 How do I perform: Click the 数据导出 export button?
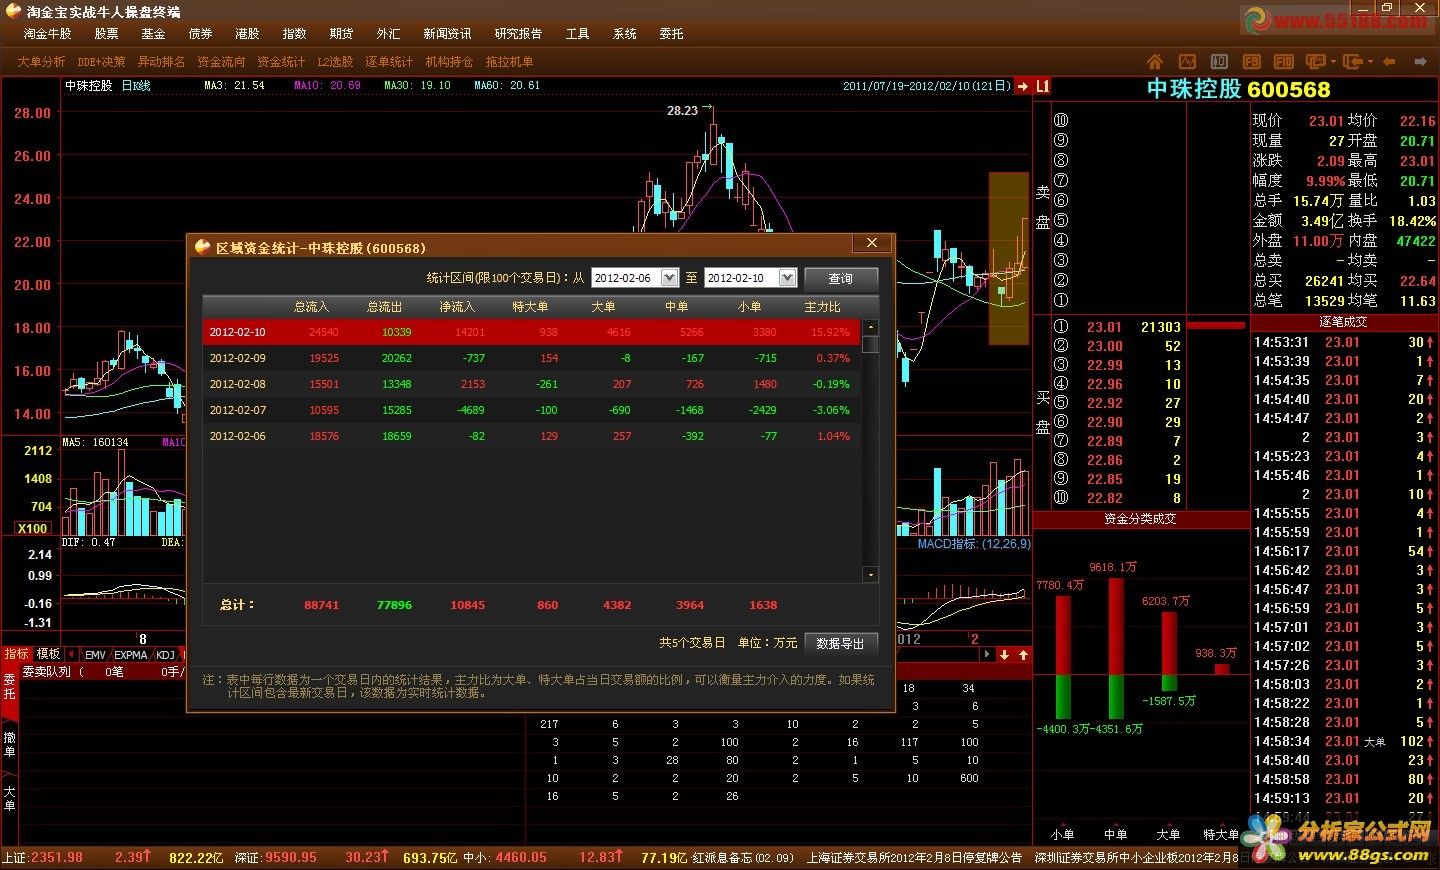(841, 644)
